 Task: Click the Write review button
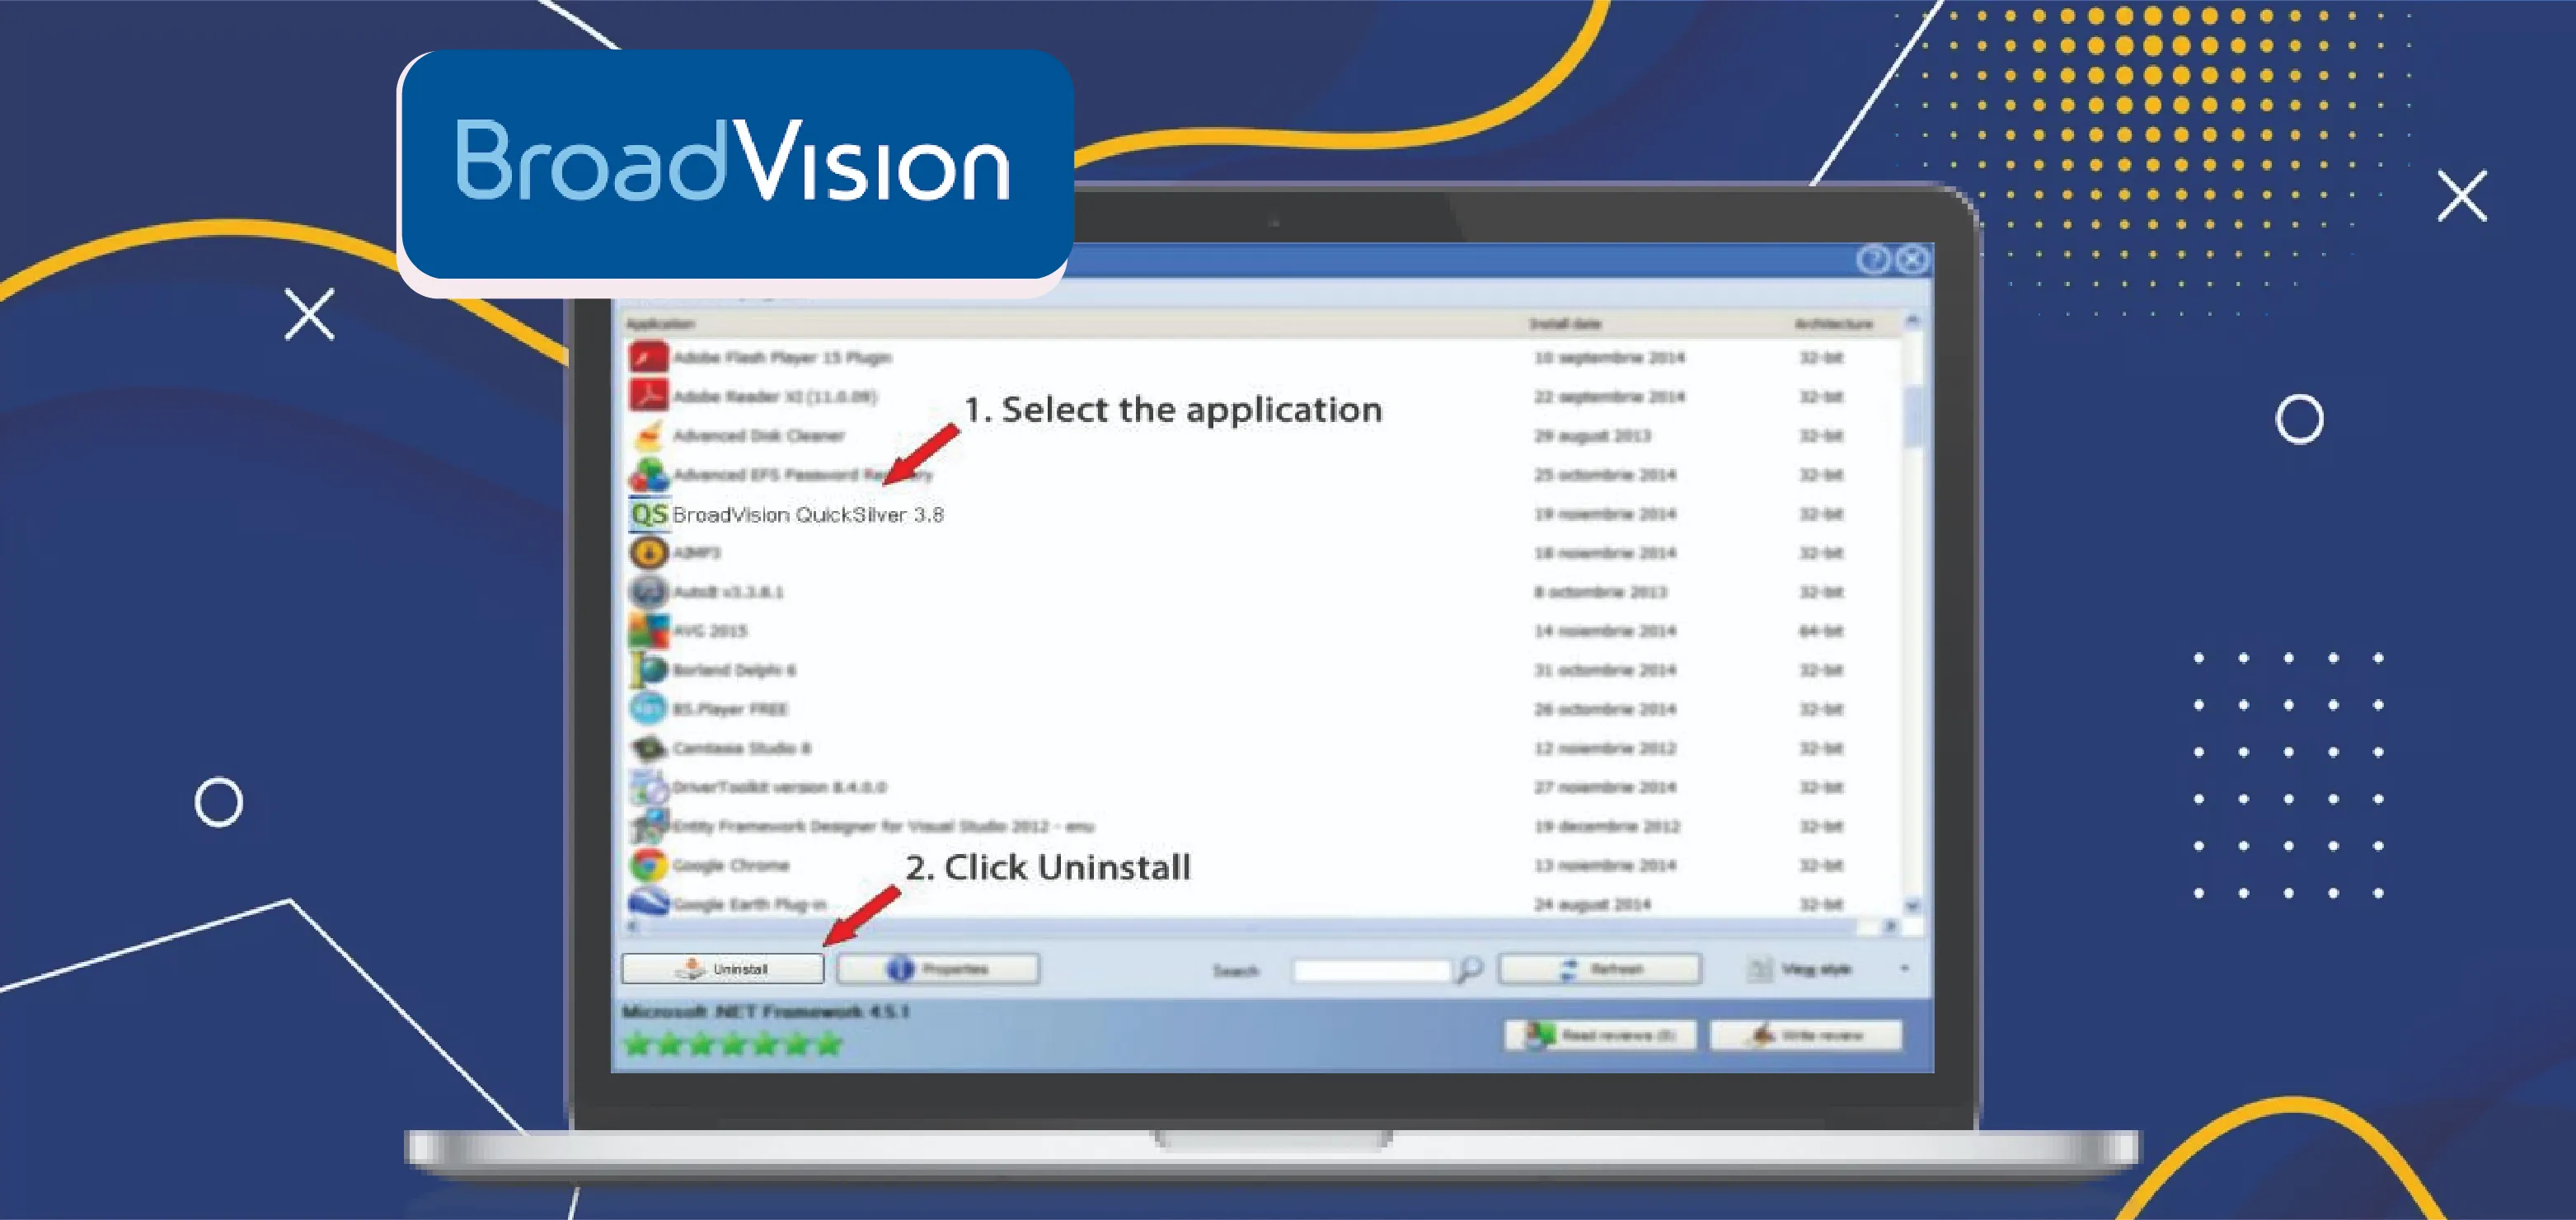[x=1806, y=1036]
